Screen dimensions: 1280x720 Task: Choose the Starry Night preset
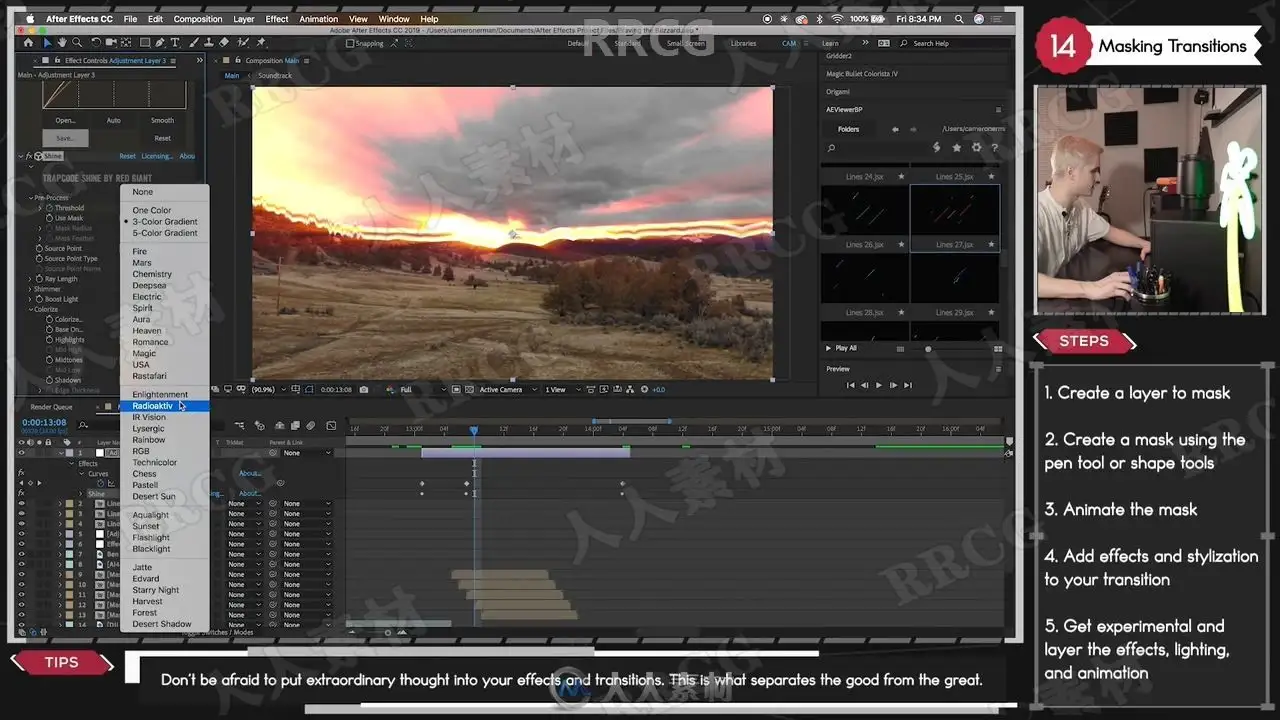point(156,590)
